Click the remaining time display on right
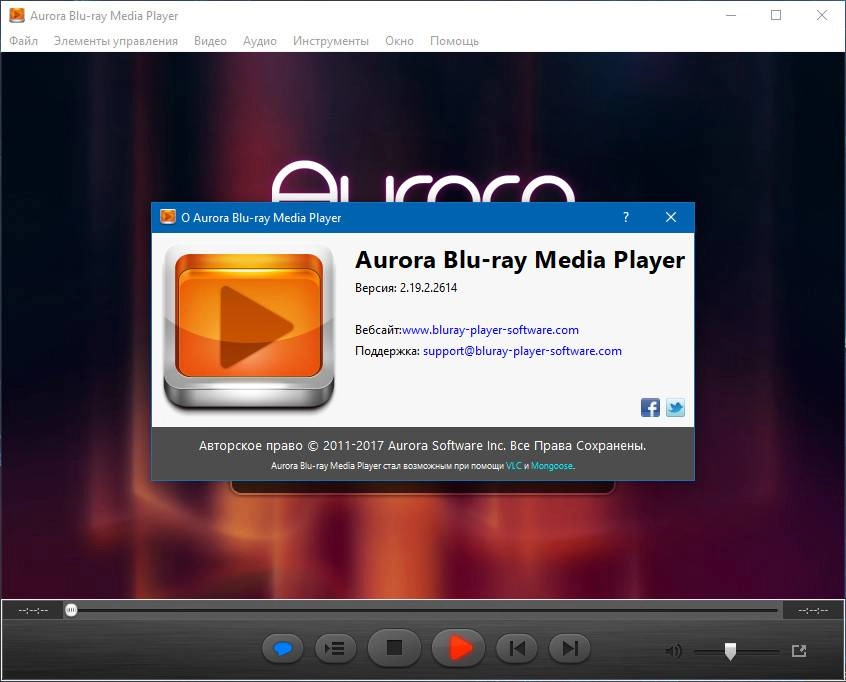The width and height of the screenshot is (846, 682). click(x=813, y=610)
